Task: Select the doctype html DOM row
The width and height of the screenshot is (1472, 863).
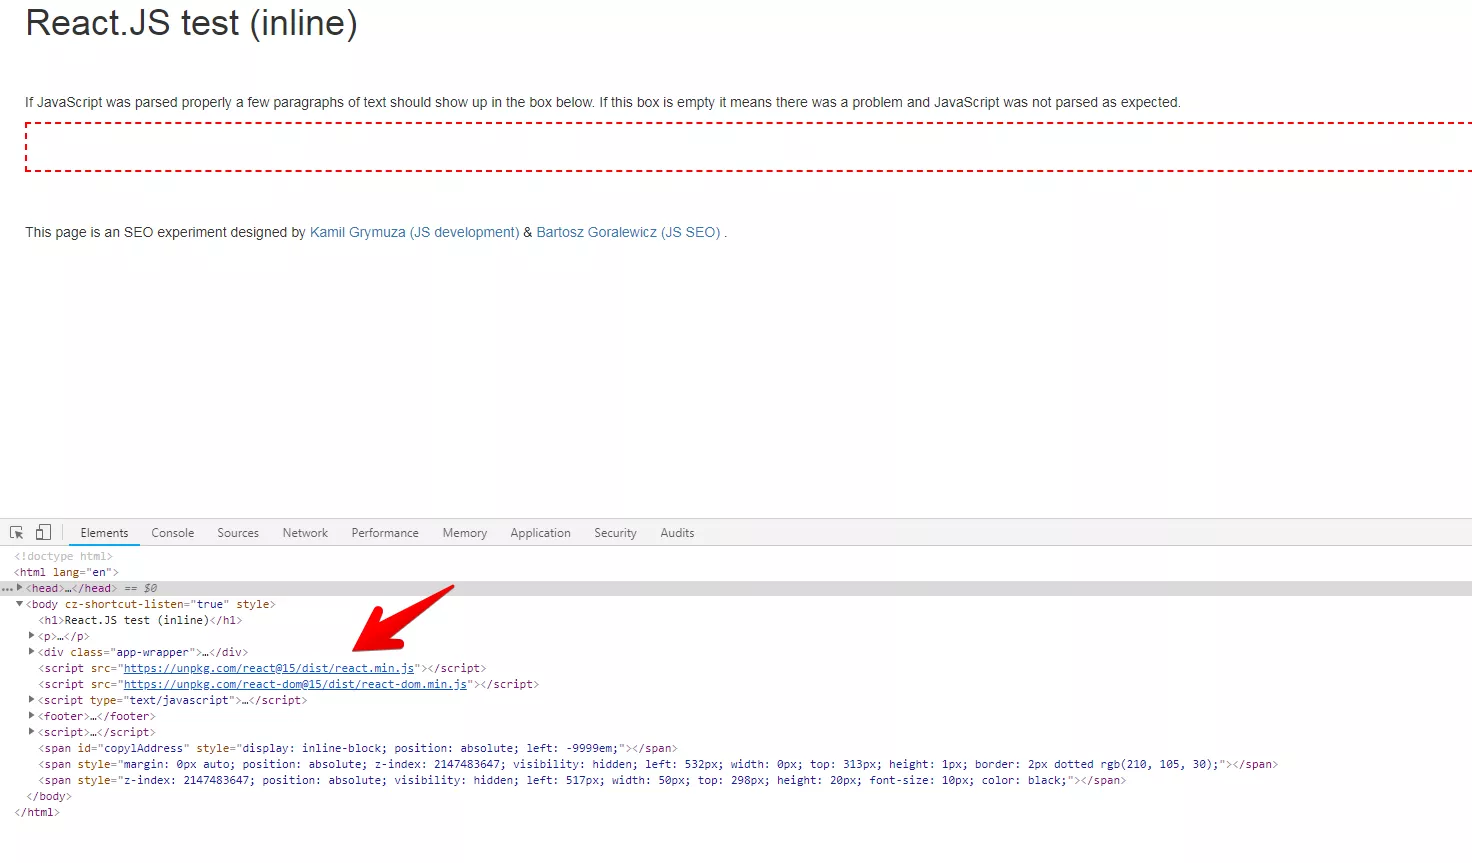Action: coord(63,556)
